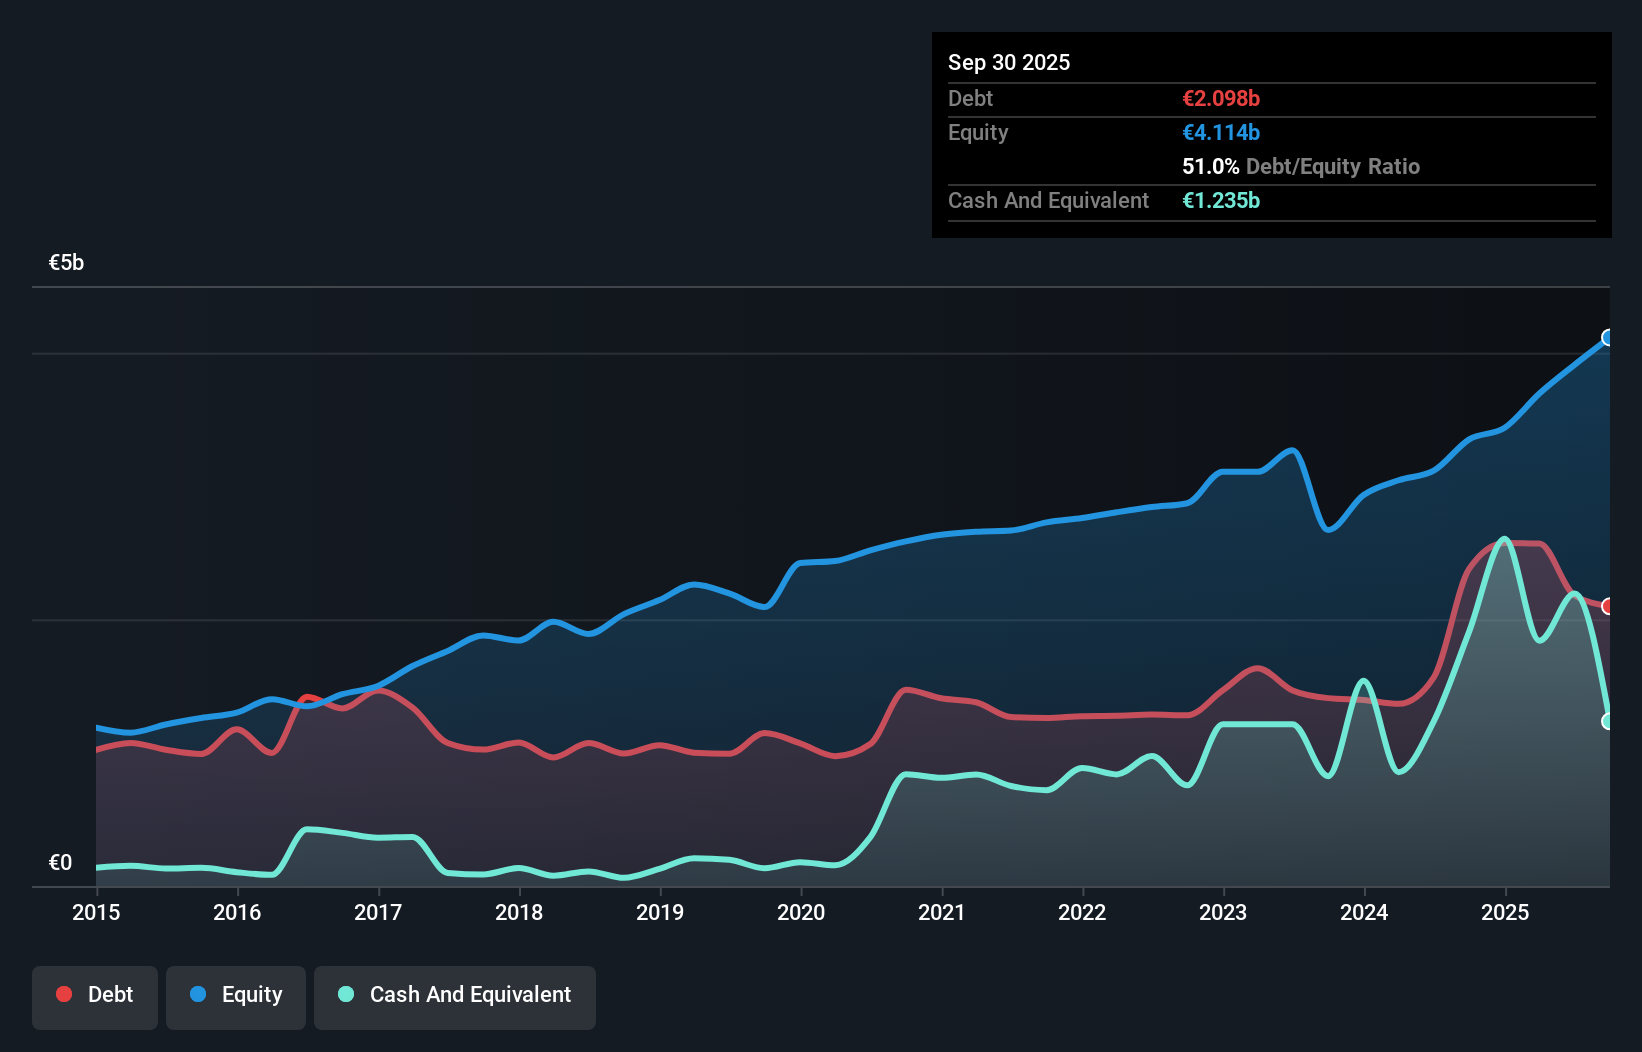Click the teal €1.235b Cash value
The height and width of the screenshot is (1052, 1642).
pos(1220,200)
